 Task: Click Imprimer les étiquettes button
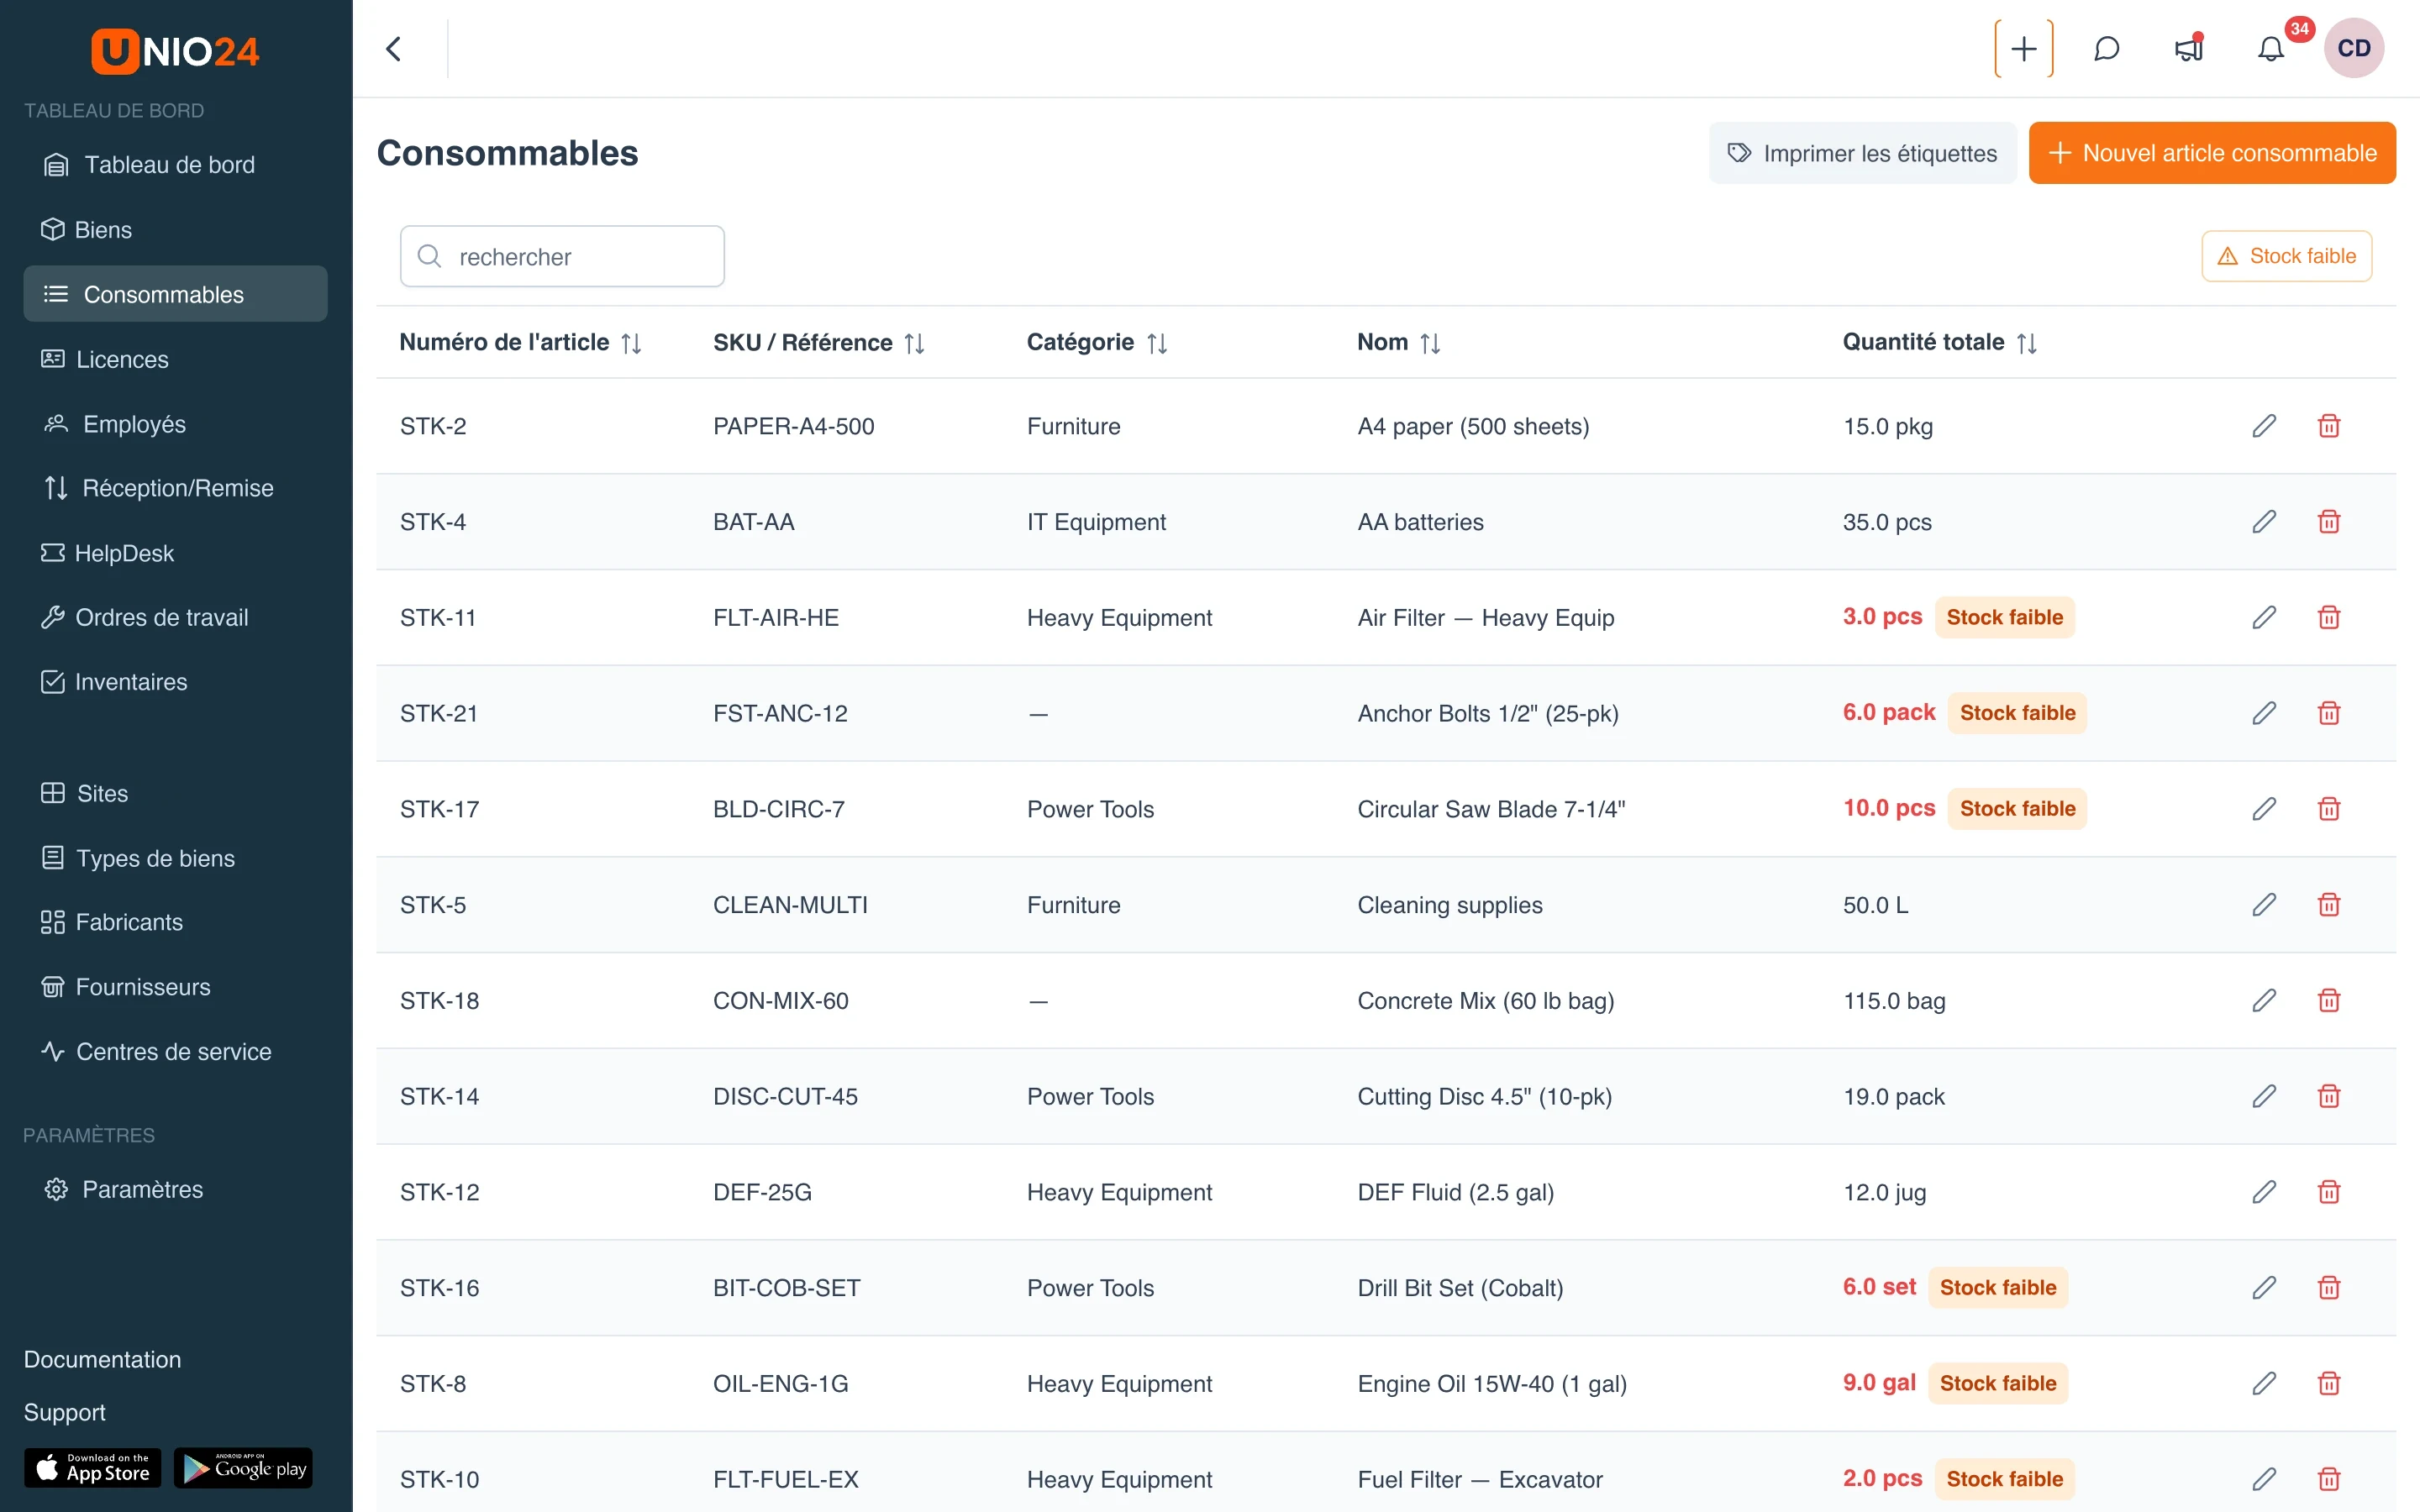1862,153
